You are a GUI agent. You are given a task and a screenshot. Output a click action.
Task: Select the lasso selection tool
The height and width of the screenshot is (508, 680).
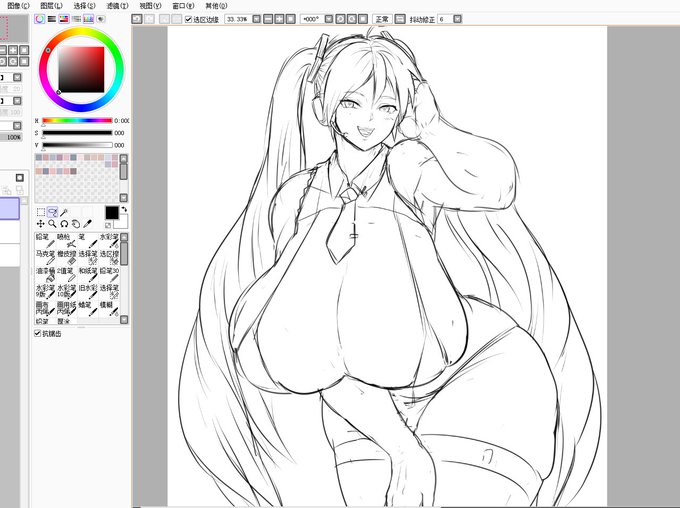[52, 212]
